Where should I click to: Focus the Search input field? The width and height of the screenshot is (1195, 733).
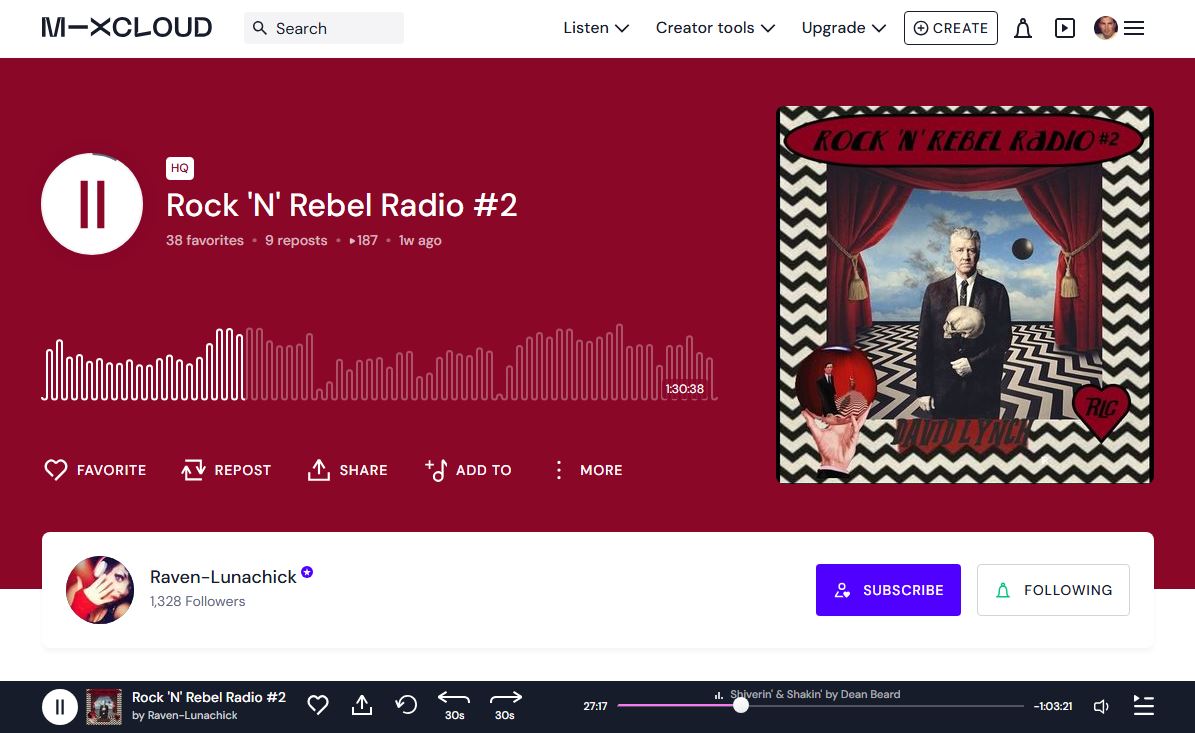coord(324,28)
